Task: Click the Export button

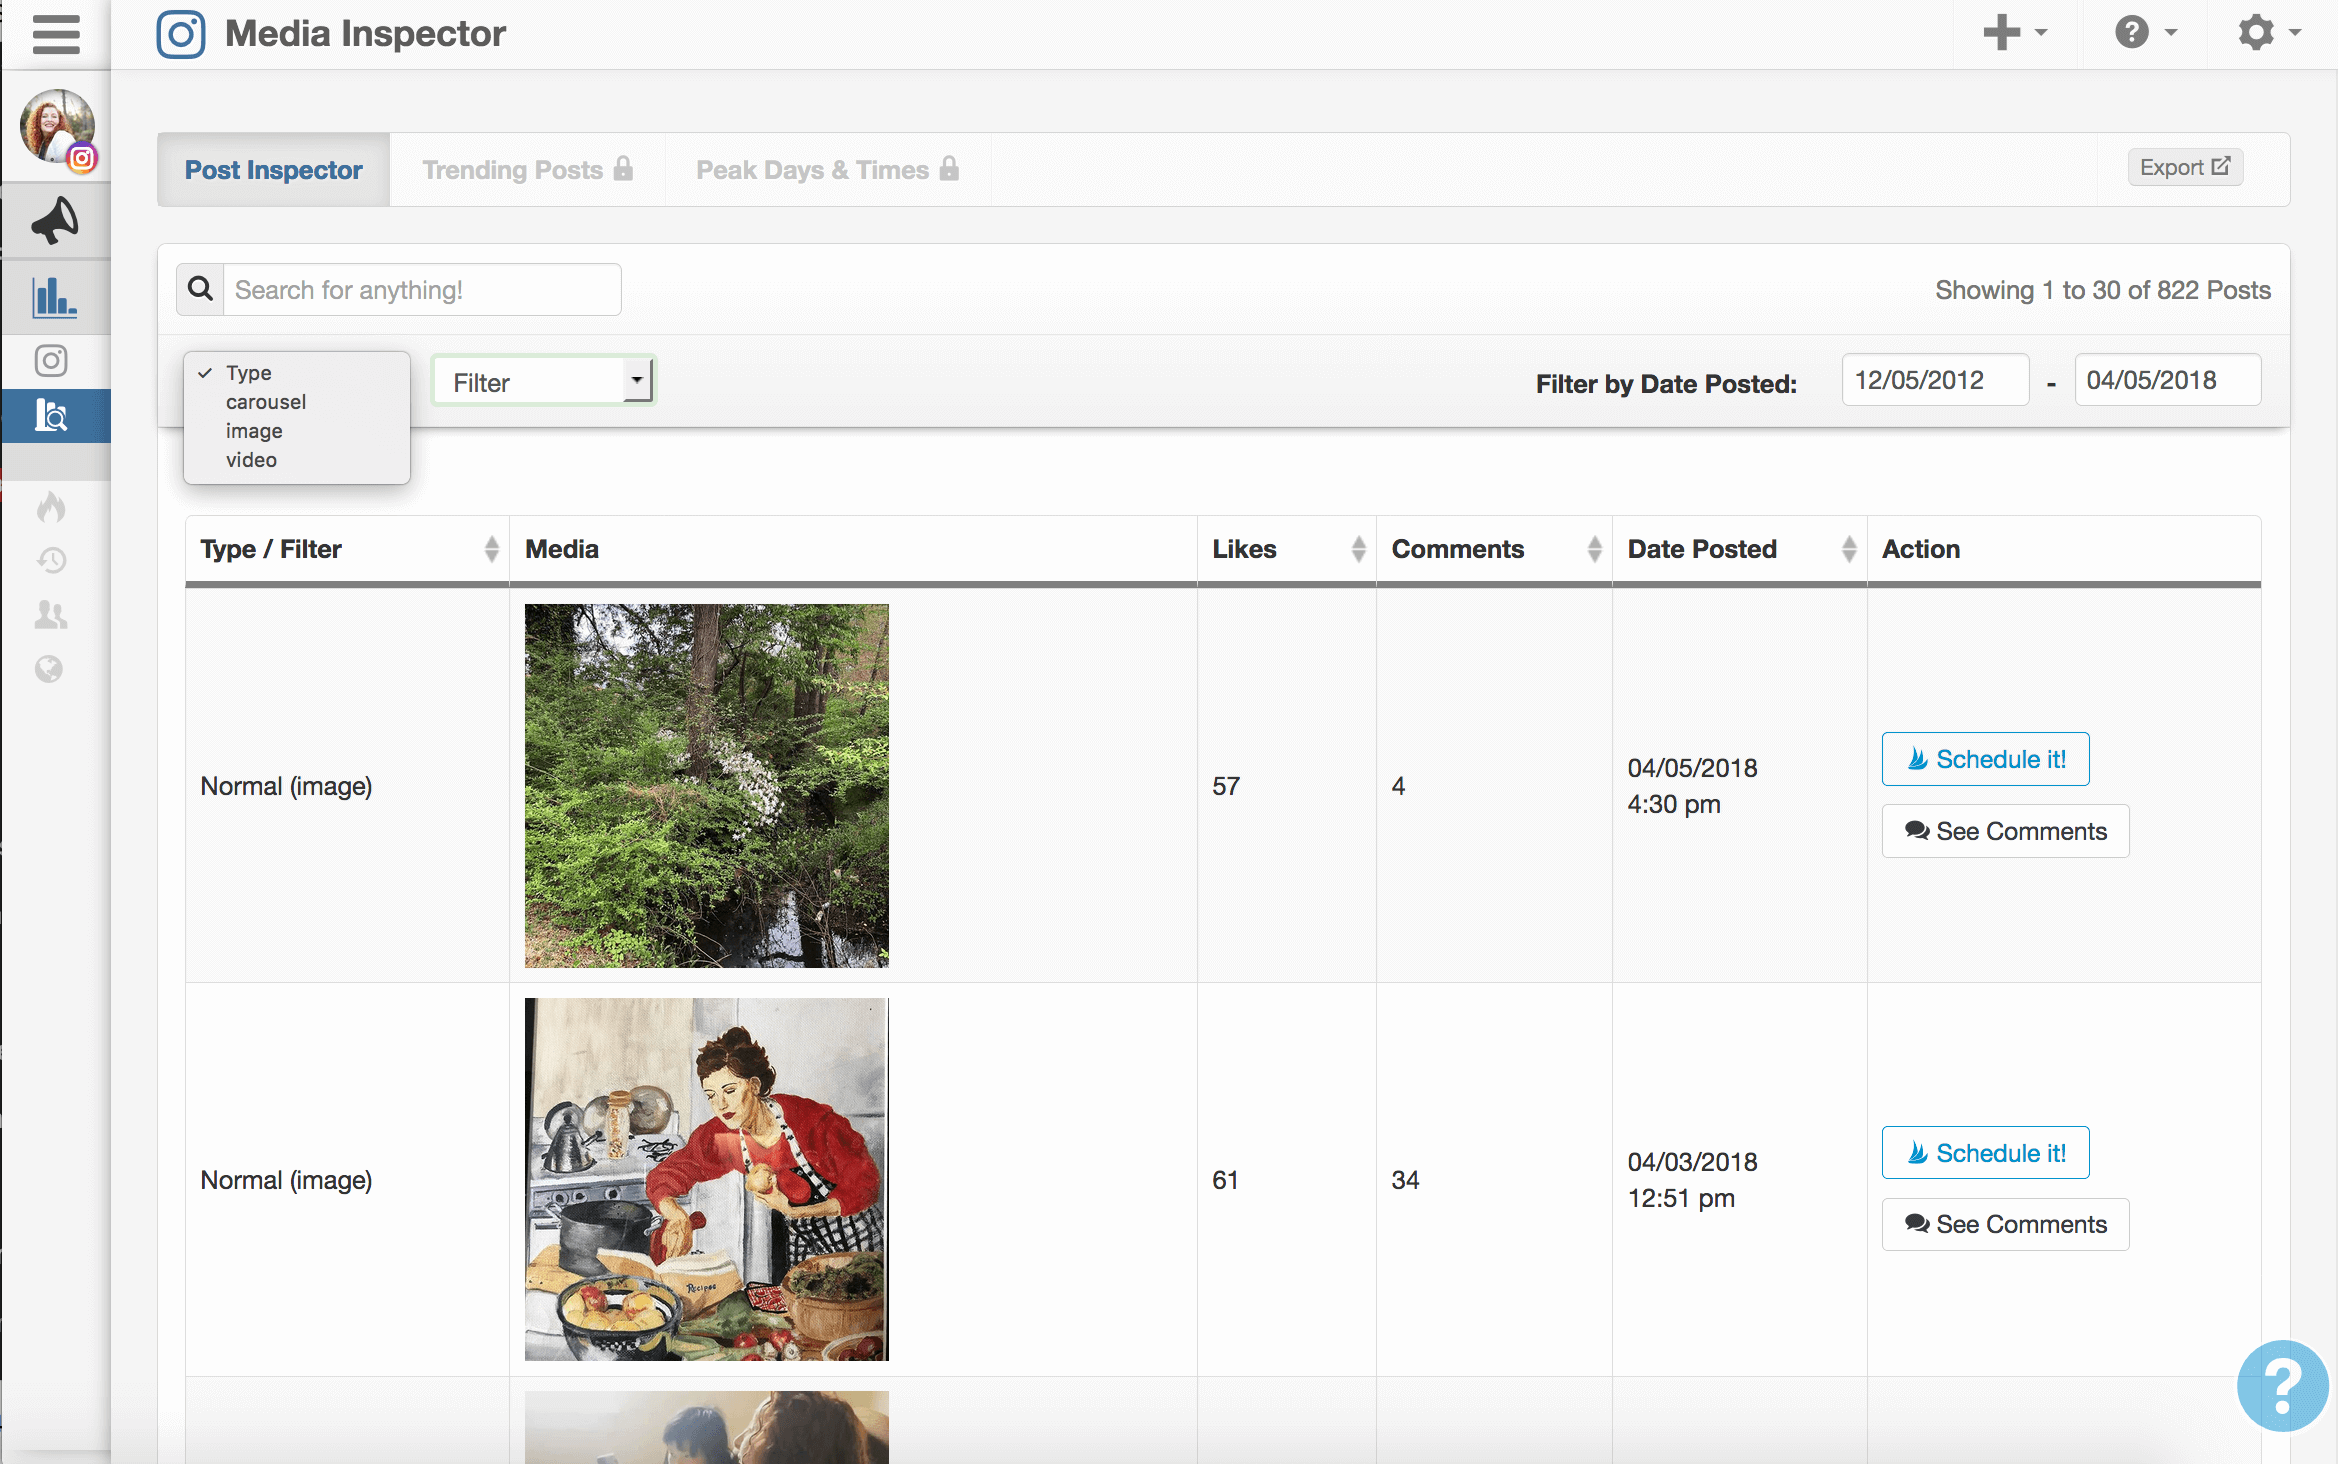Action: (2185, 168)
